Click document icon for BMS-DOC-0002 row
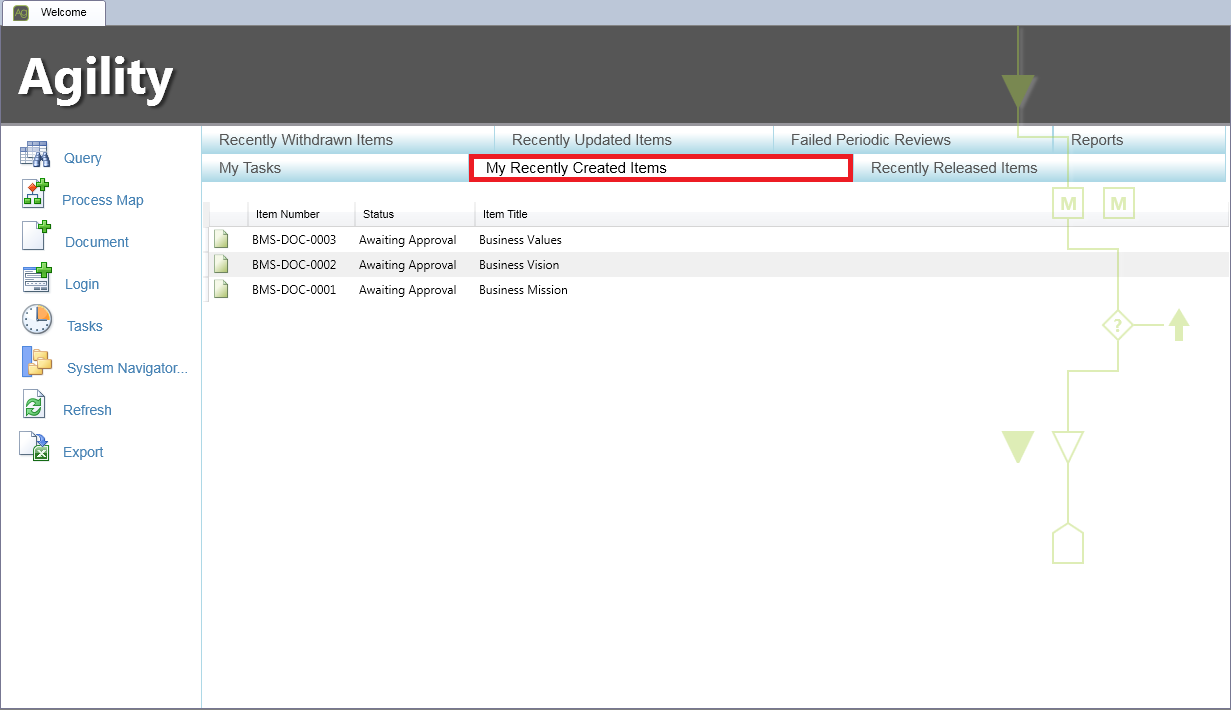This screenshot has width=1231, height=710. click(221, 265)
